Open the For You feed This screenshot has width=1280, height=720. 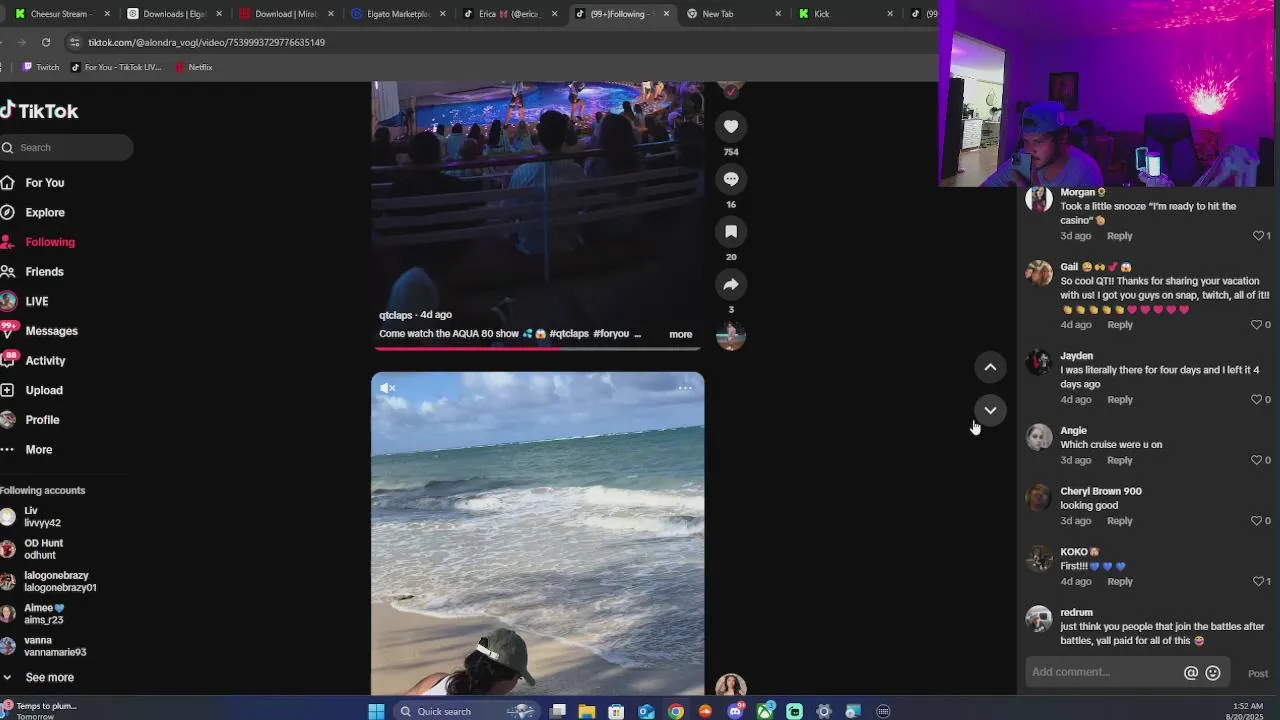point(33,183)
